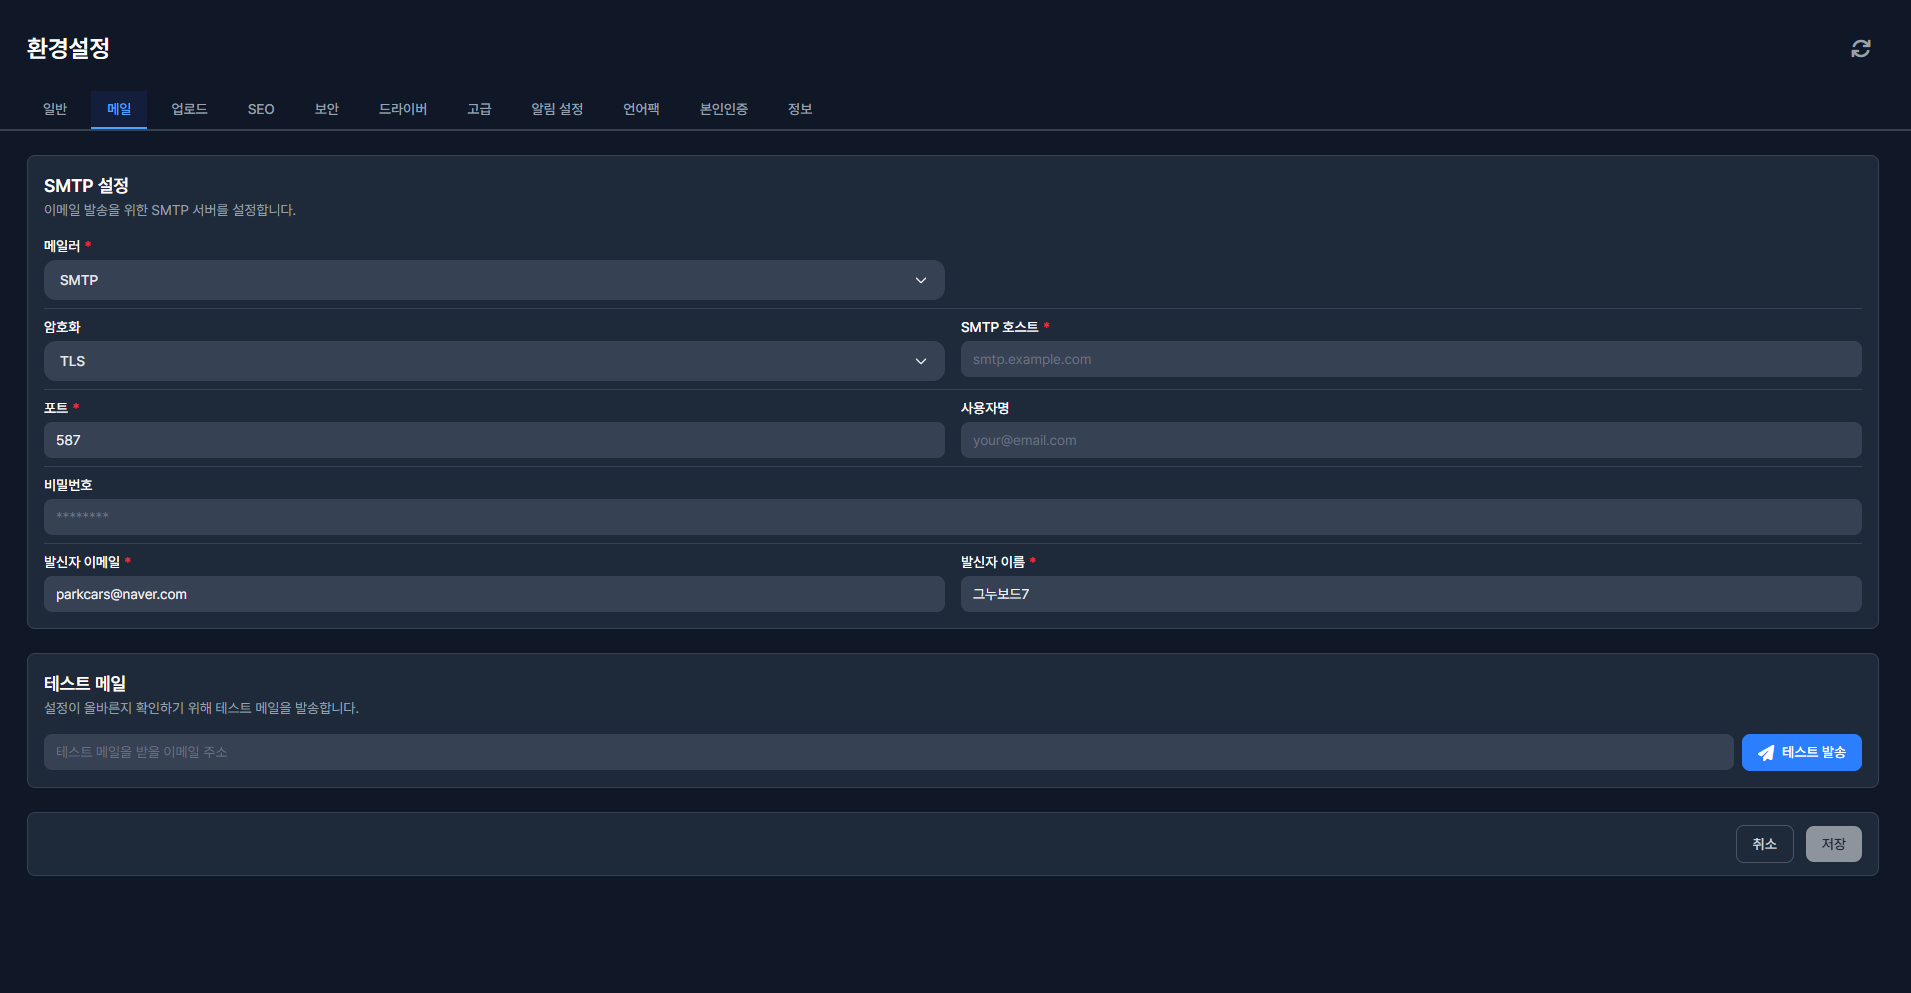Open the 드라이버 tab
This screenshot has width=1911, height=993.
403,109
